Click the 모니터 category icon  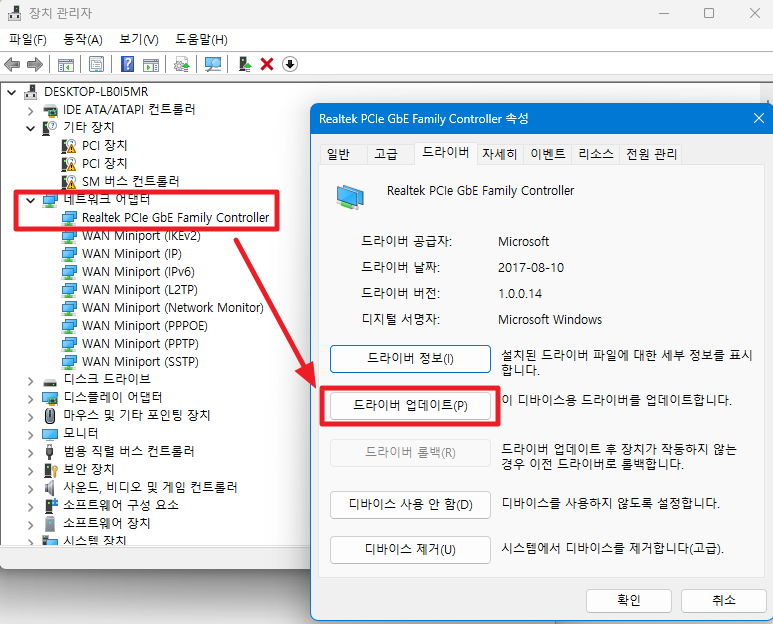click(x=50, y=434)
